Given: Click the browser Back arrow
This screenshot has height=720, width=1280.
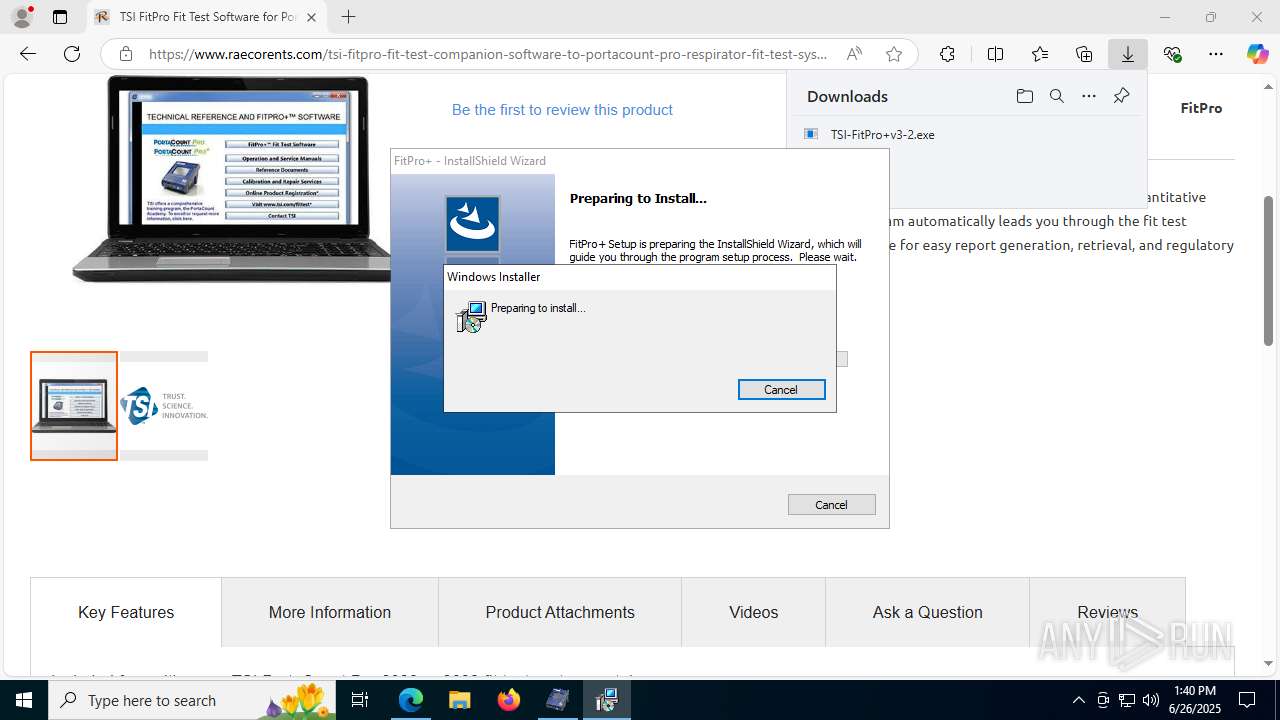Looking at the screenshot, I should tap(28, 54).
